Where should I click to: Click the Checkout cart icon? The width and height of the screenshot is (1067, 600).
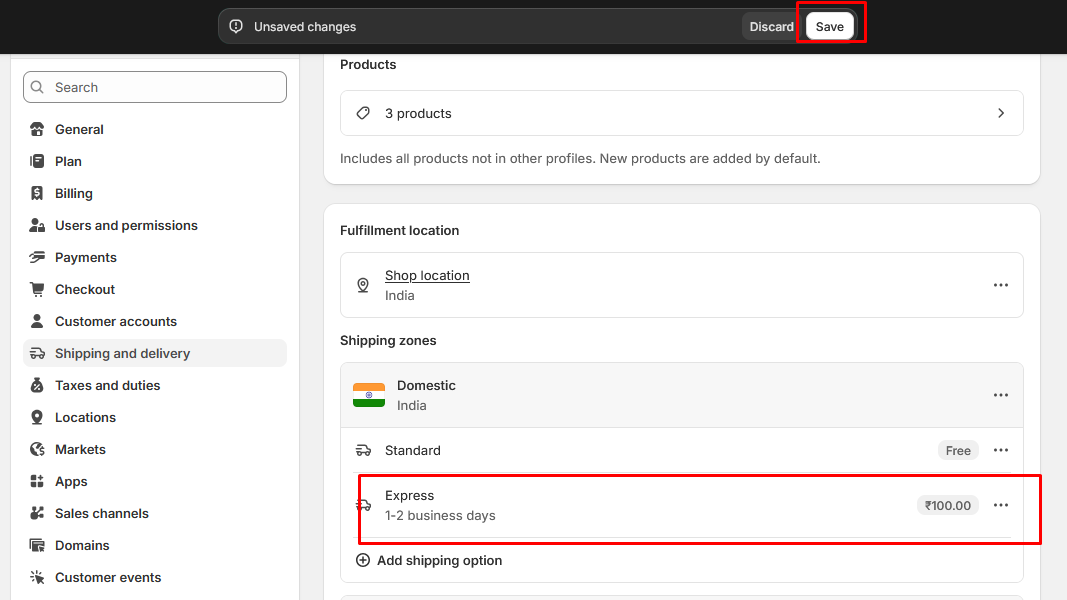tap(37, 289)
